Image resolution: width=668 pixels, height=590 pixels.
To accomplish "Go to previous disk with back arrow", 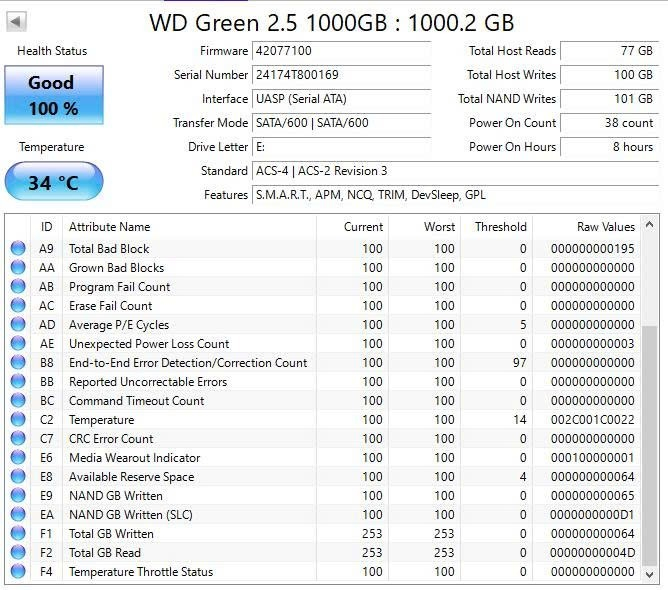I will click(x=17, y=21).
